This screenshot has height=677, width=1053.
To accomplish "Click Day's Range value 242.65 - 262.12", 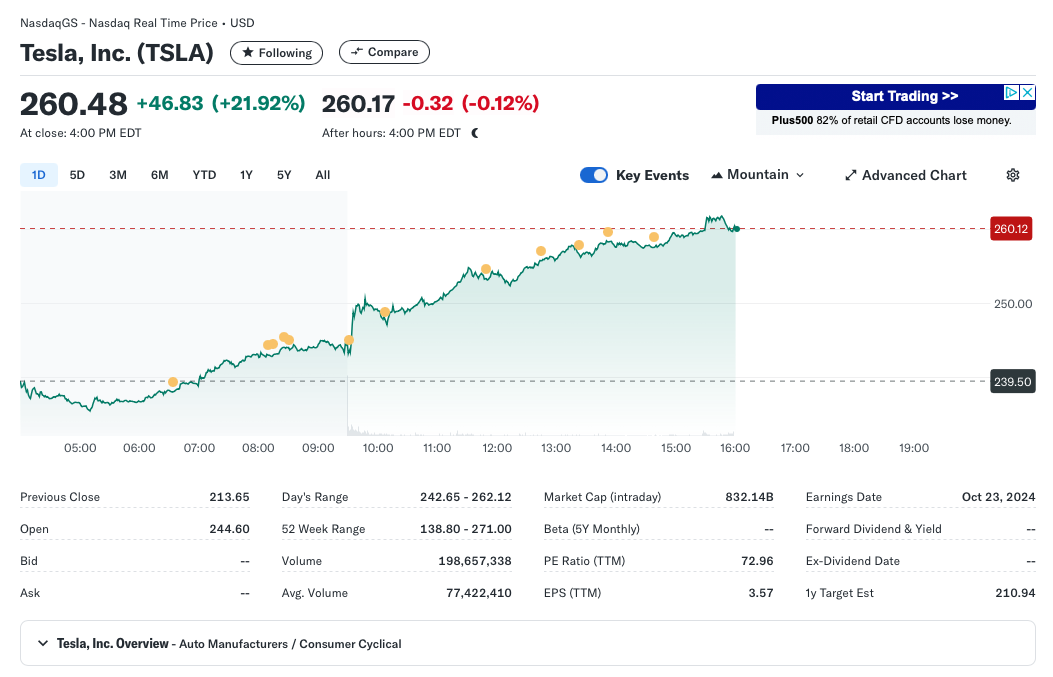I will [465, 497].
